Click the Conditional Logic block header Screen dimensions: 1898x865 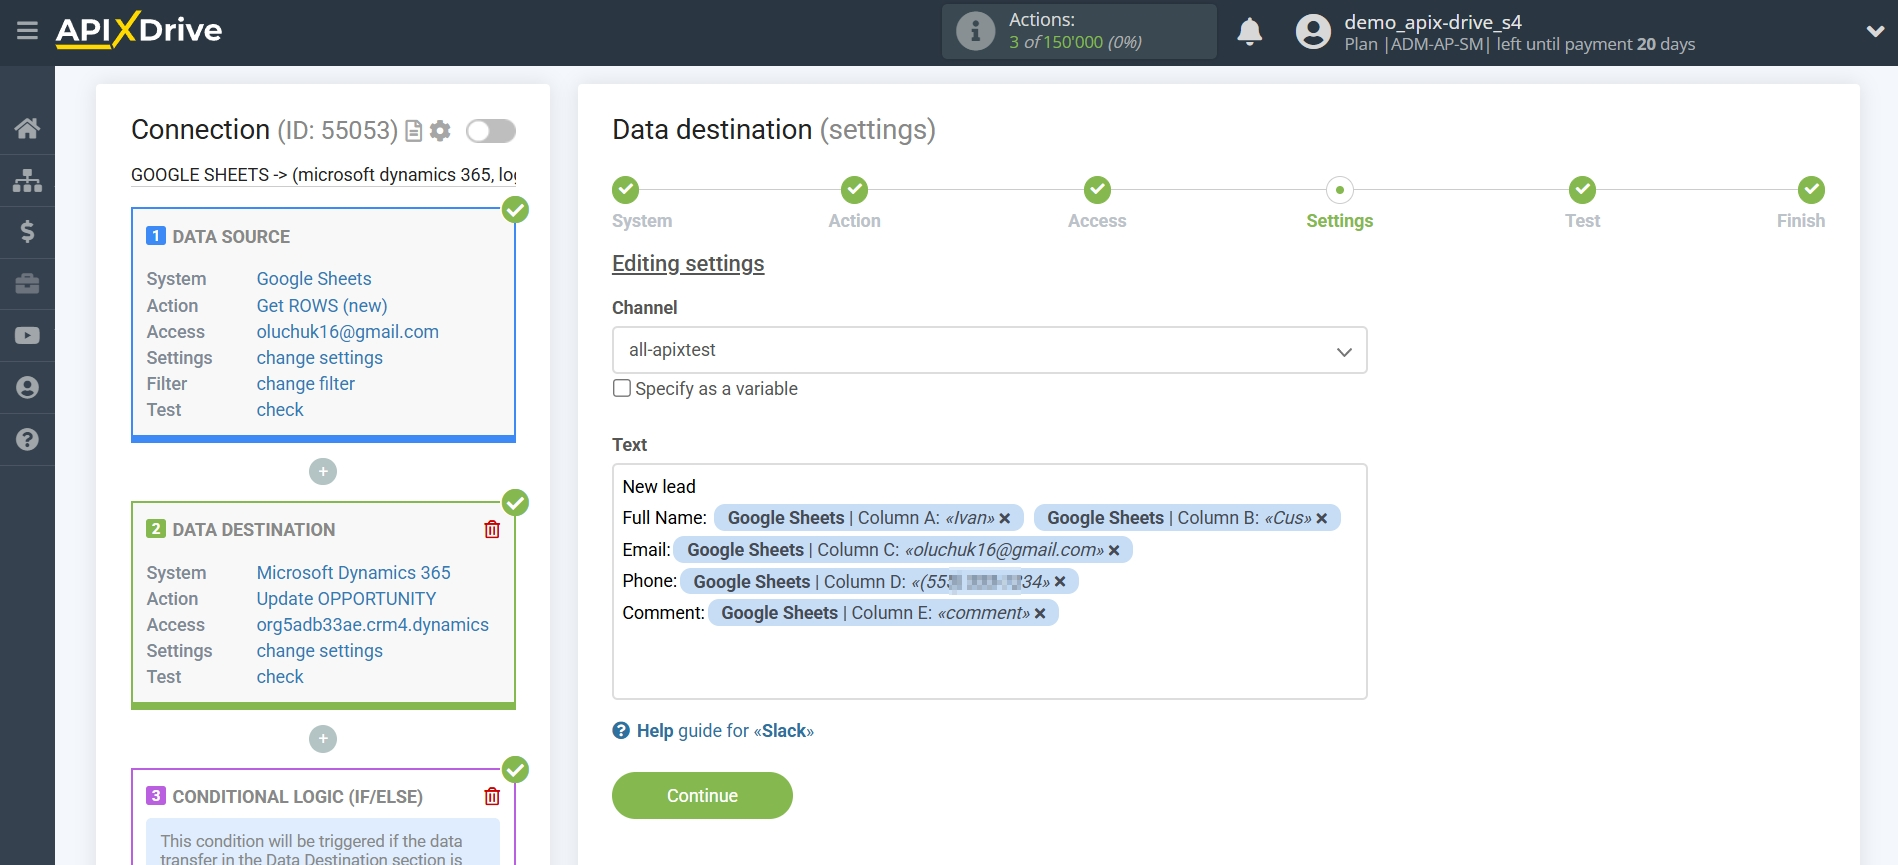point(297,797)
